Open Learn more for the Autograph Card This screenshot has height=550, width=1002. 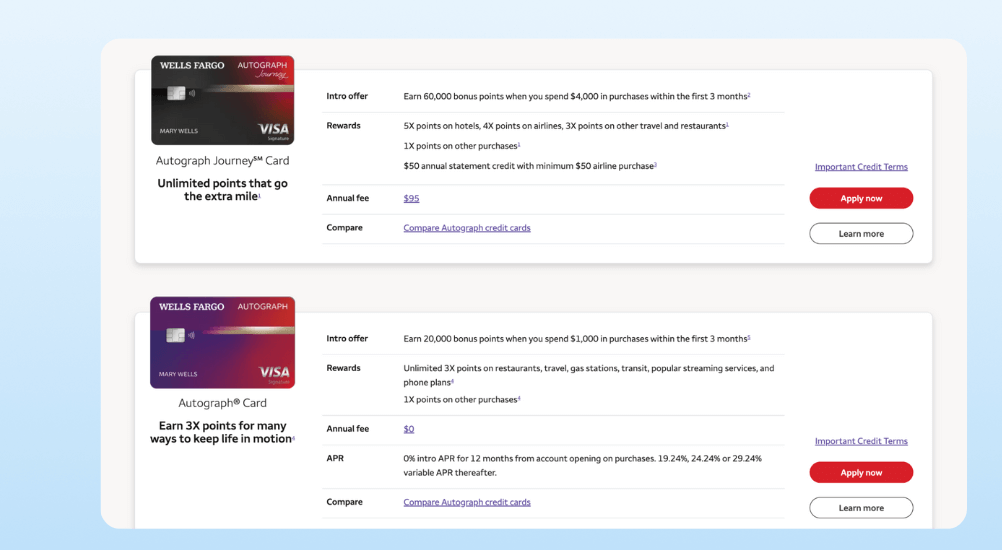[x=861, y=508]
